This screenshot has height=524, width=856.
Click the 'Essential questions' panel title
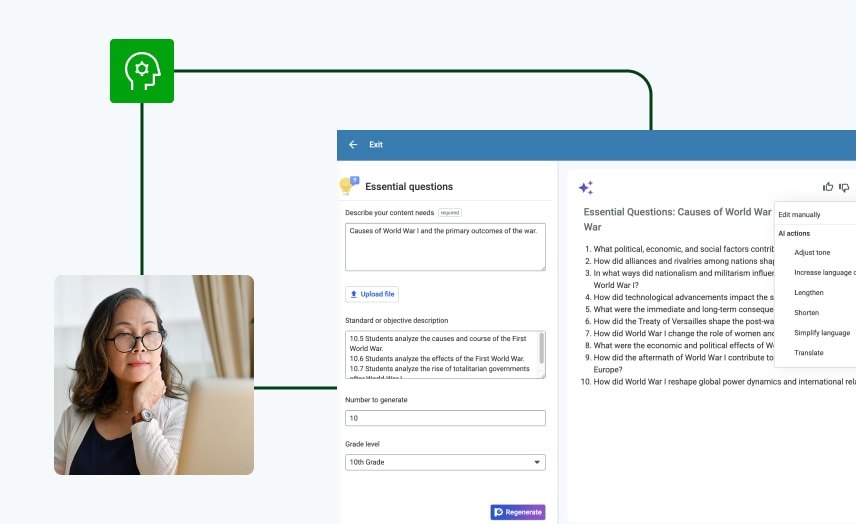409,187
